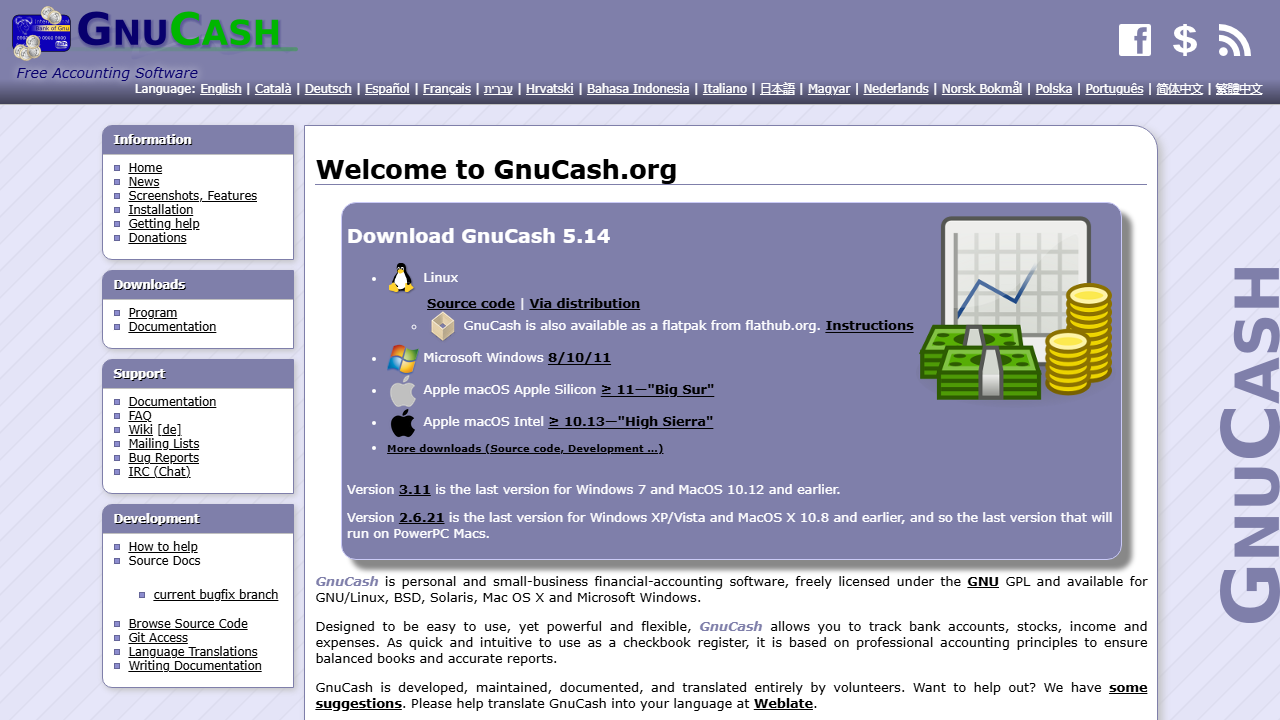Download Linux Source code
The image size is (1280, 720).
[x=471, y=304]
